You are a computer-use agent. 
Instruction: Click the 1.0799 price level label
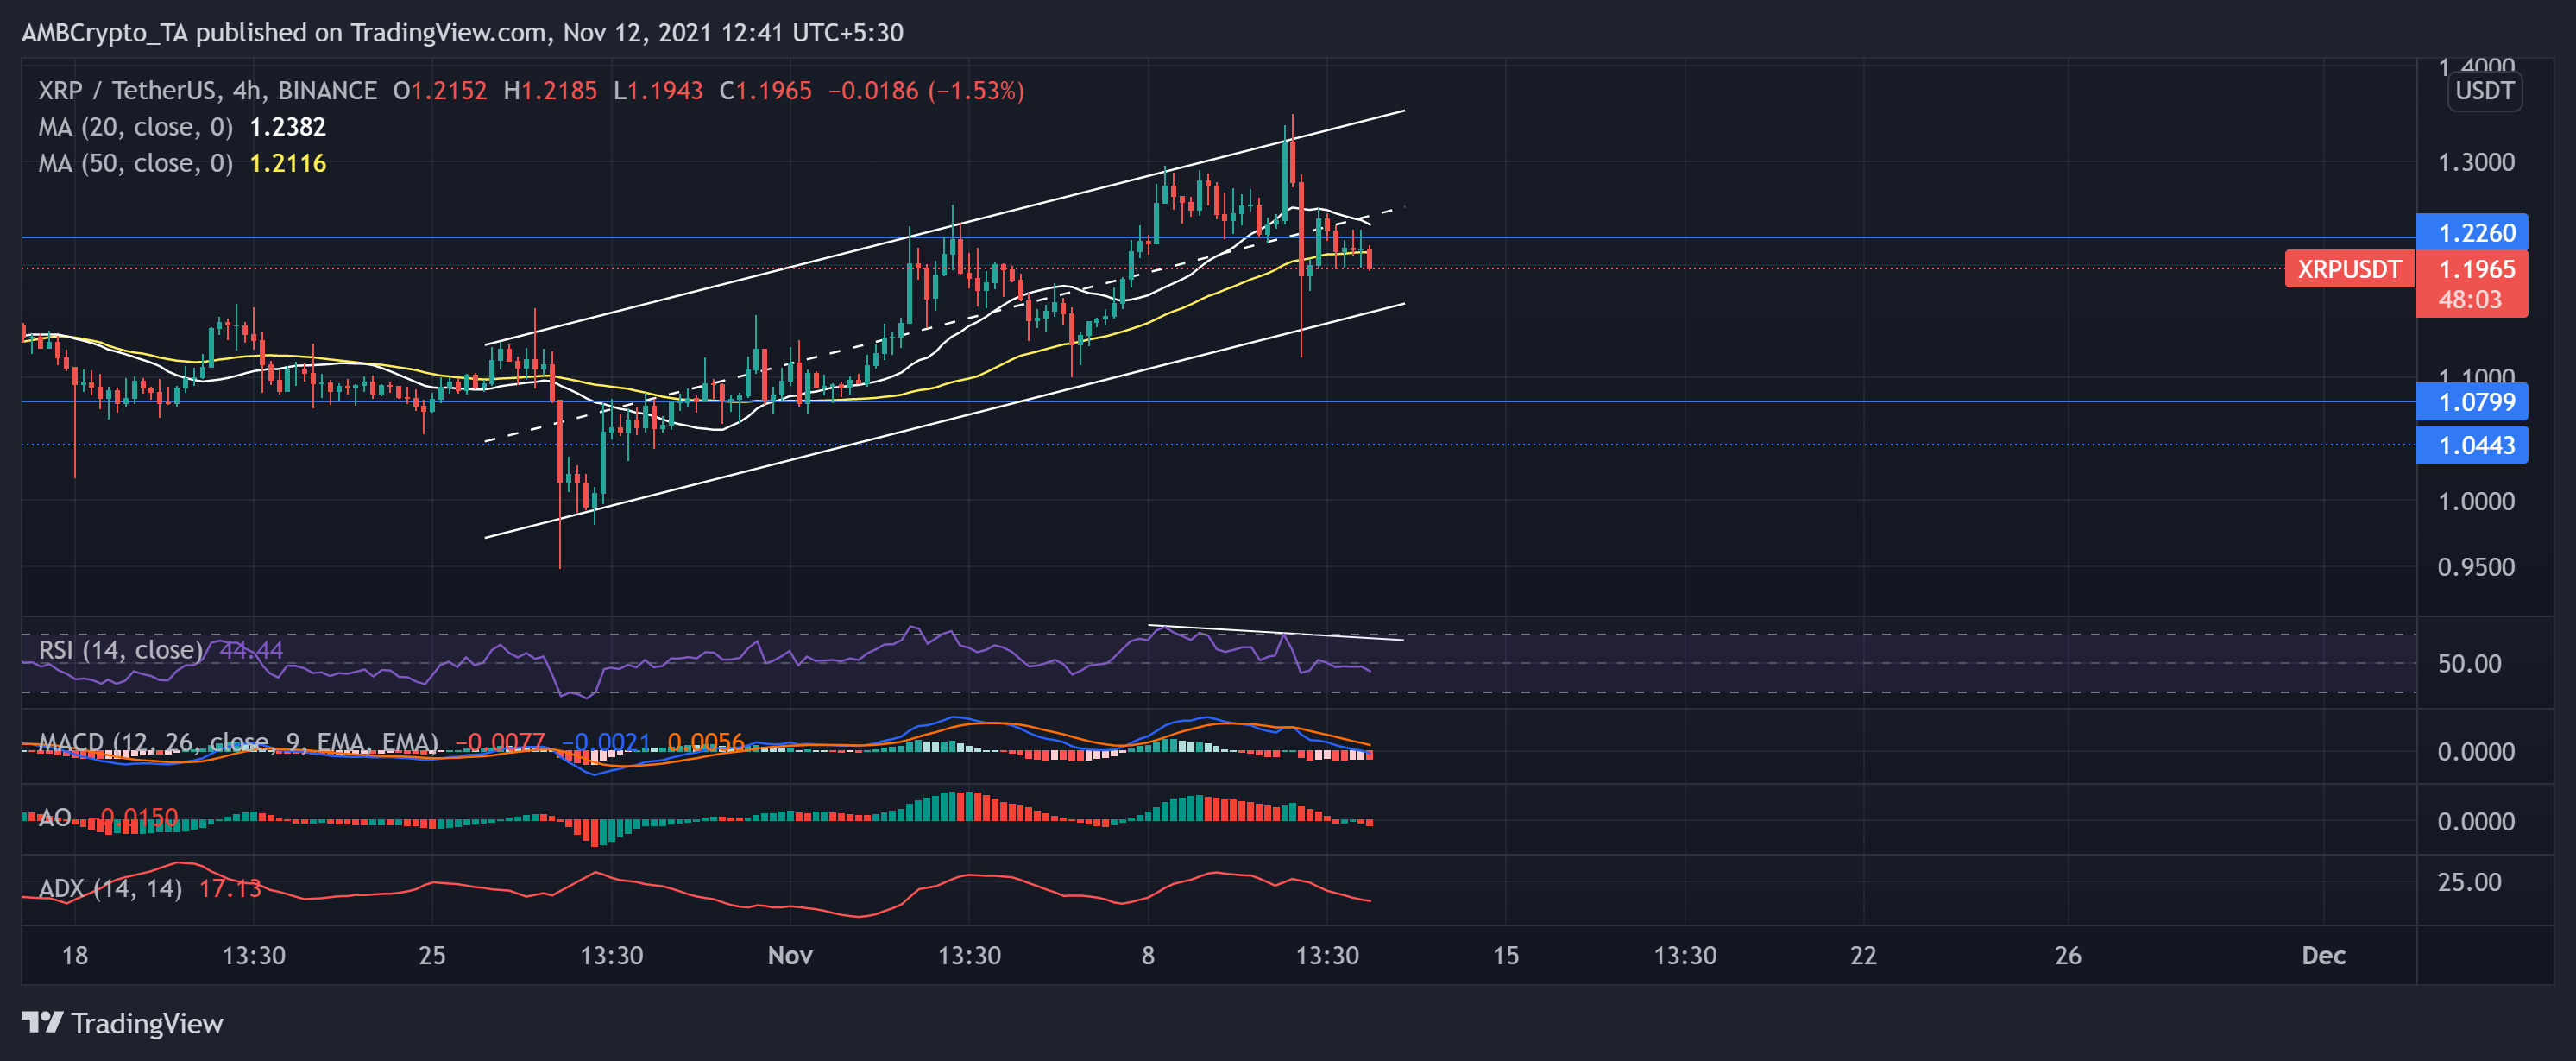(x=2472, y=402)
